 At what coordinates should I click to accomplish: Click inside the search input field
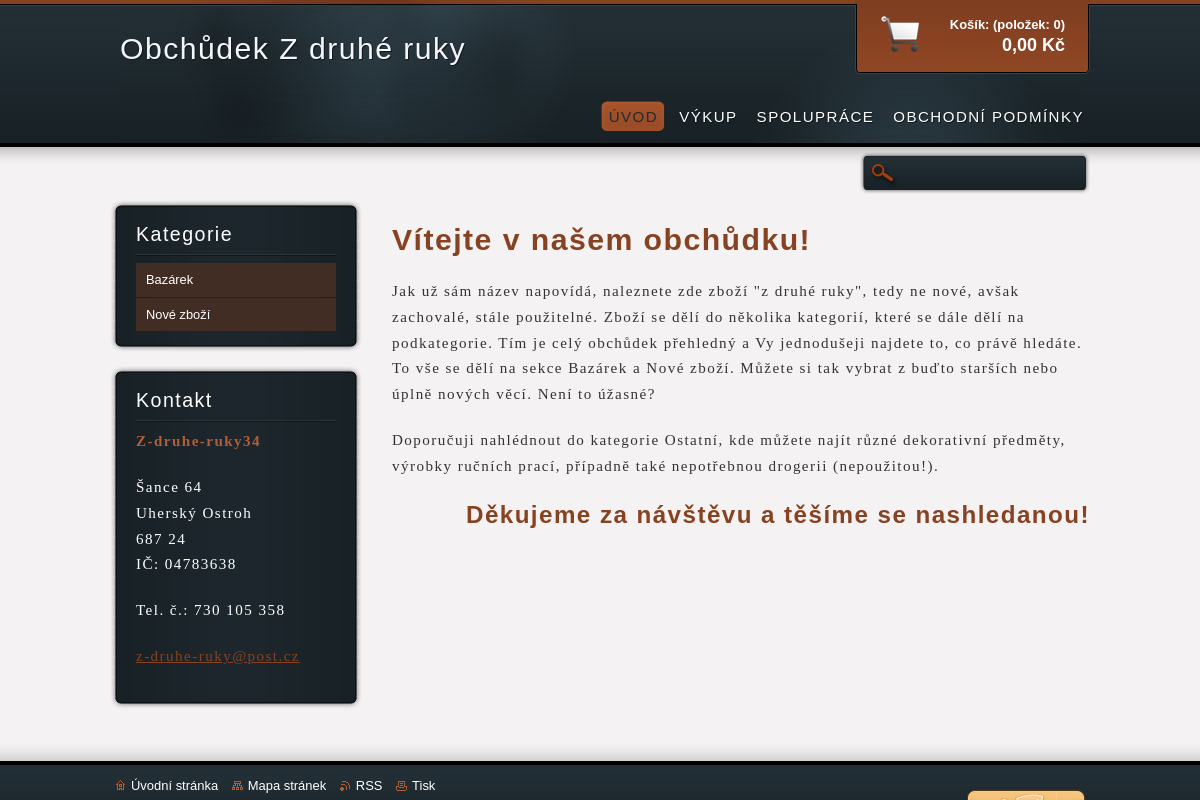tap(985, 172)
